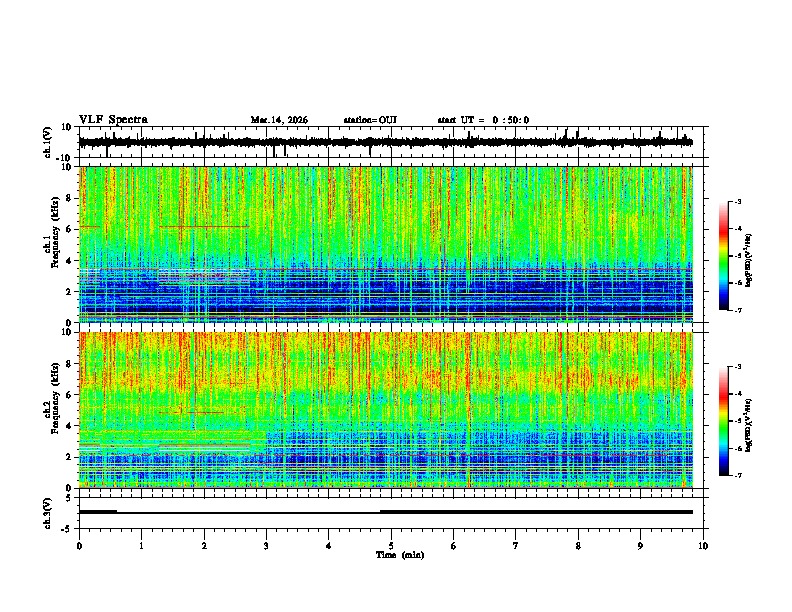Click the ch.3 black voltage trace
The width and height of the screenshot is (792, 612).
click(385, 512)
